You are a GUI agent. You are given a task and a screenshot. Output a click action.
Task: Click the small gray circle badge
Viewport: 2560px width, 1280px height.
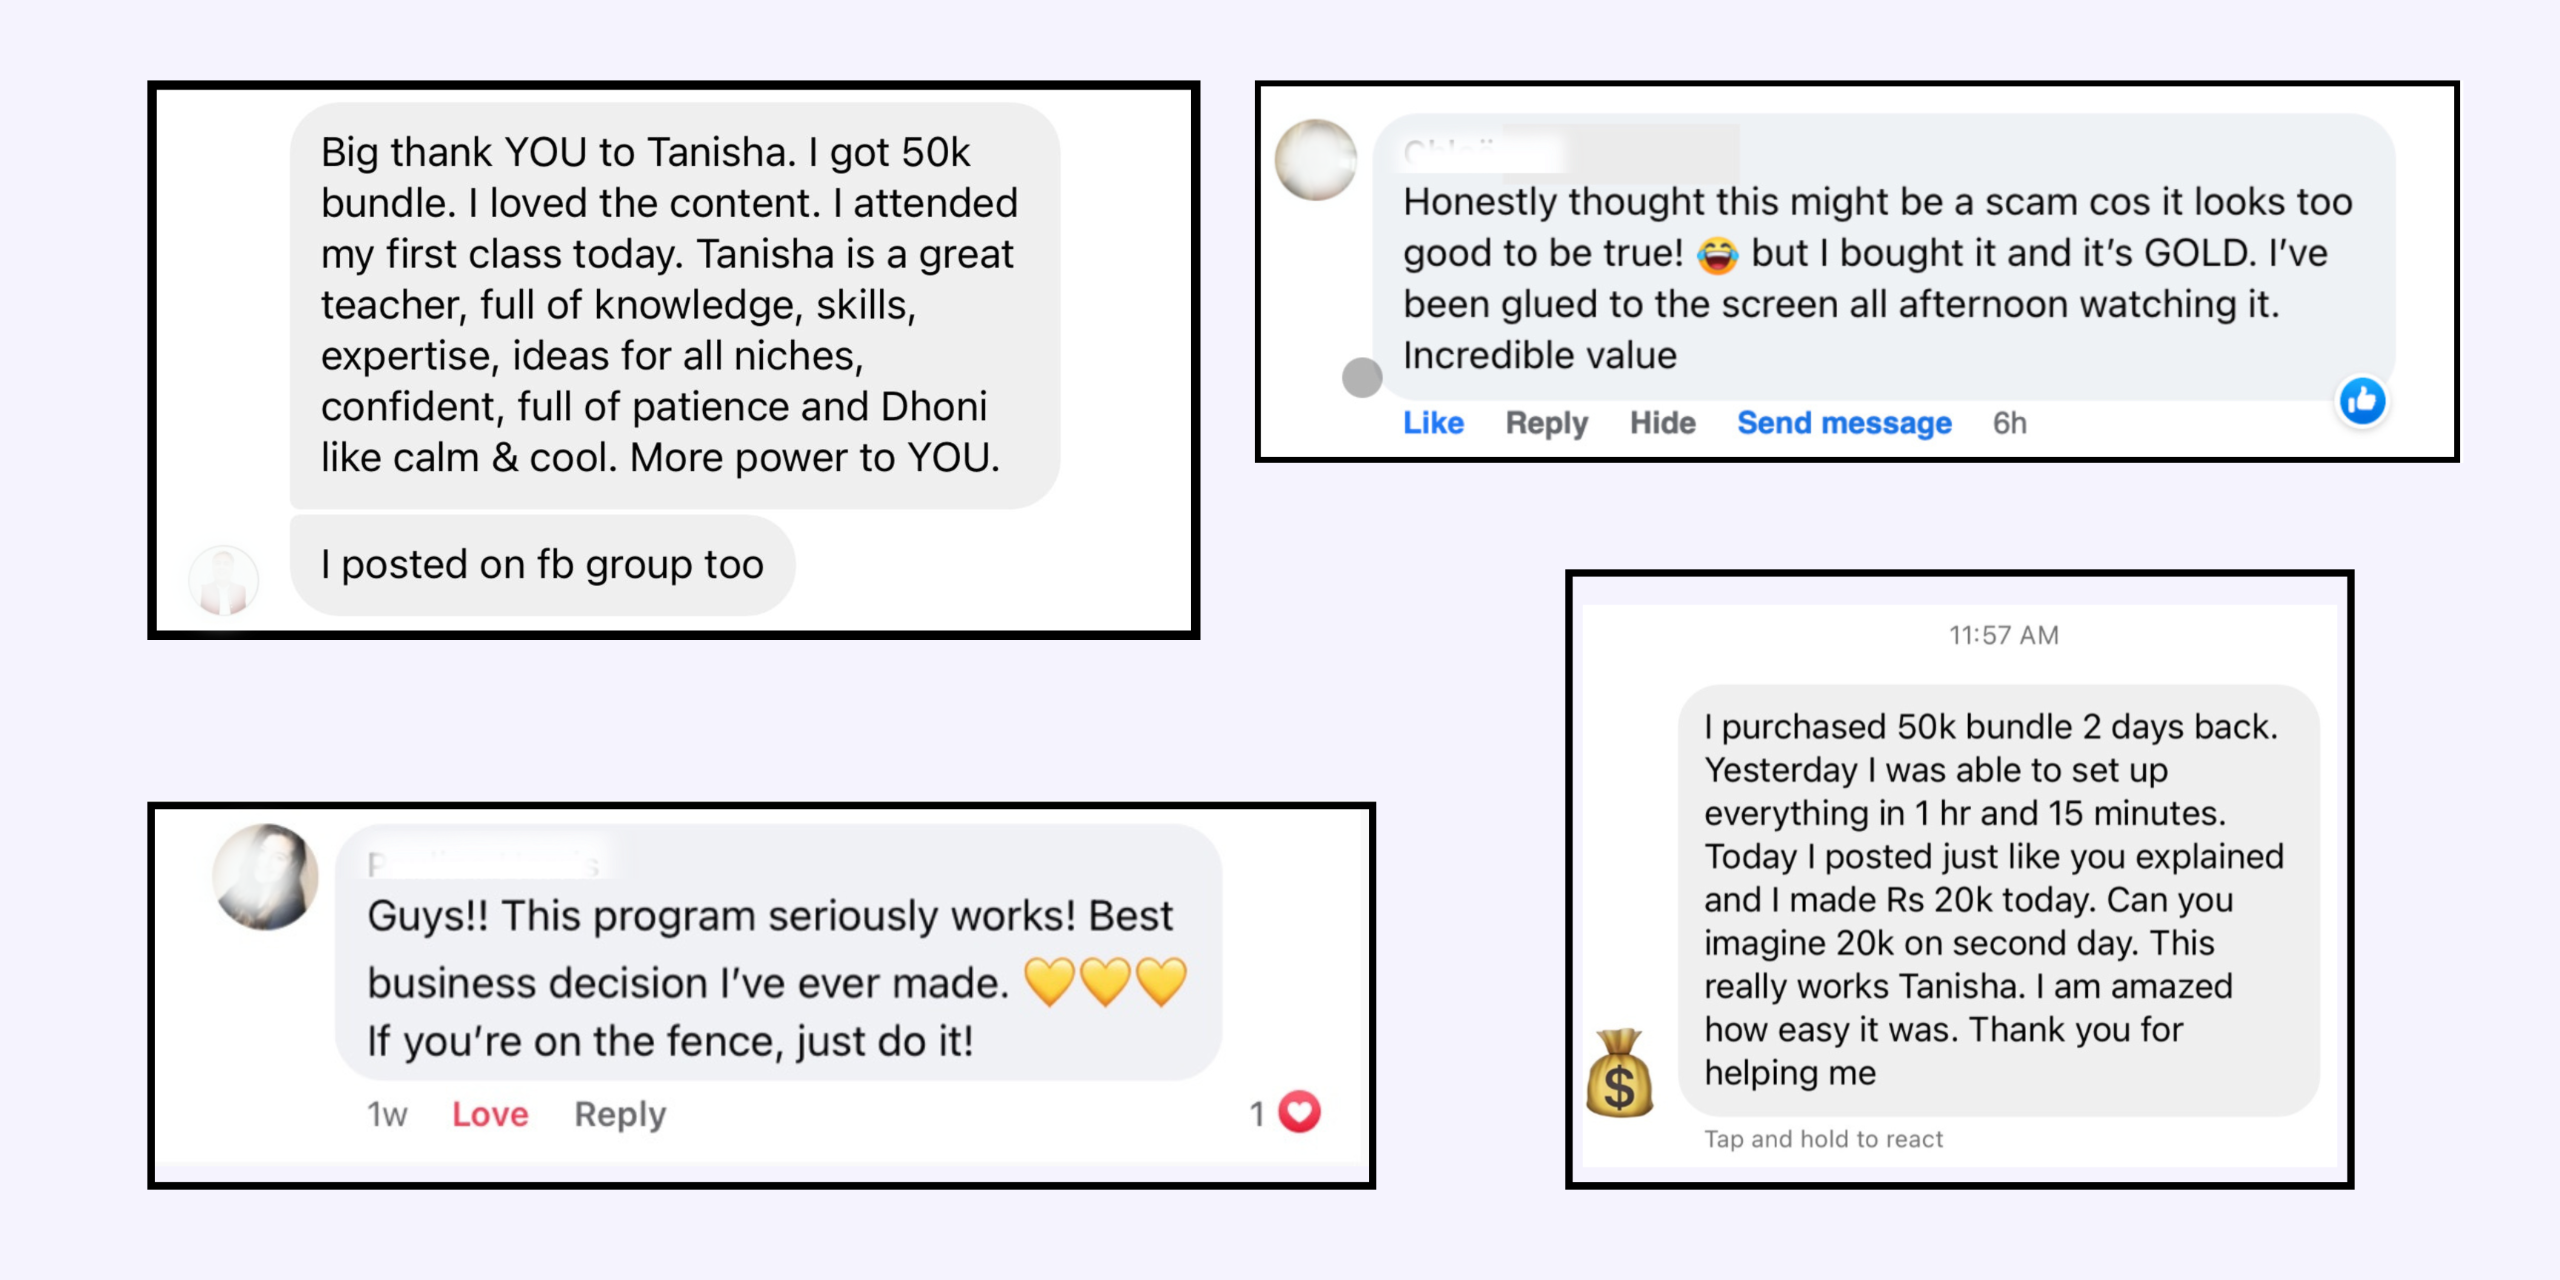[1361, 378]
